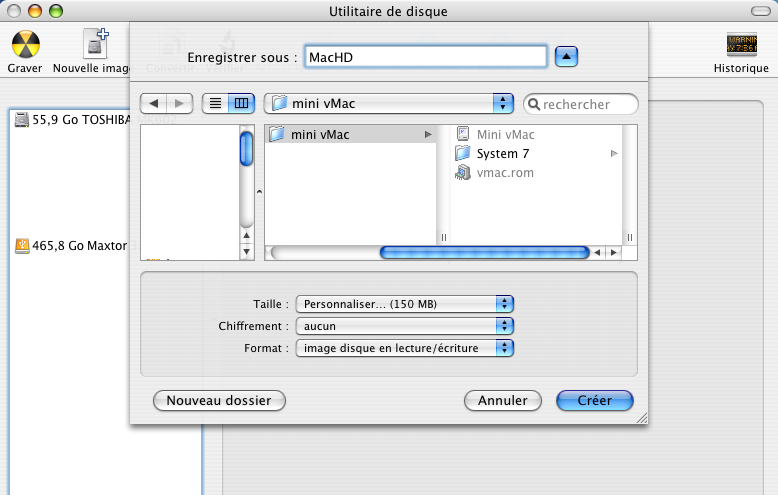Open the mini vMac location dropdown
This screenshot has width=778, height=495.
coord(389,104)
